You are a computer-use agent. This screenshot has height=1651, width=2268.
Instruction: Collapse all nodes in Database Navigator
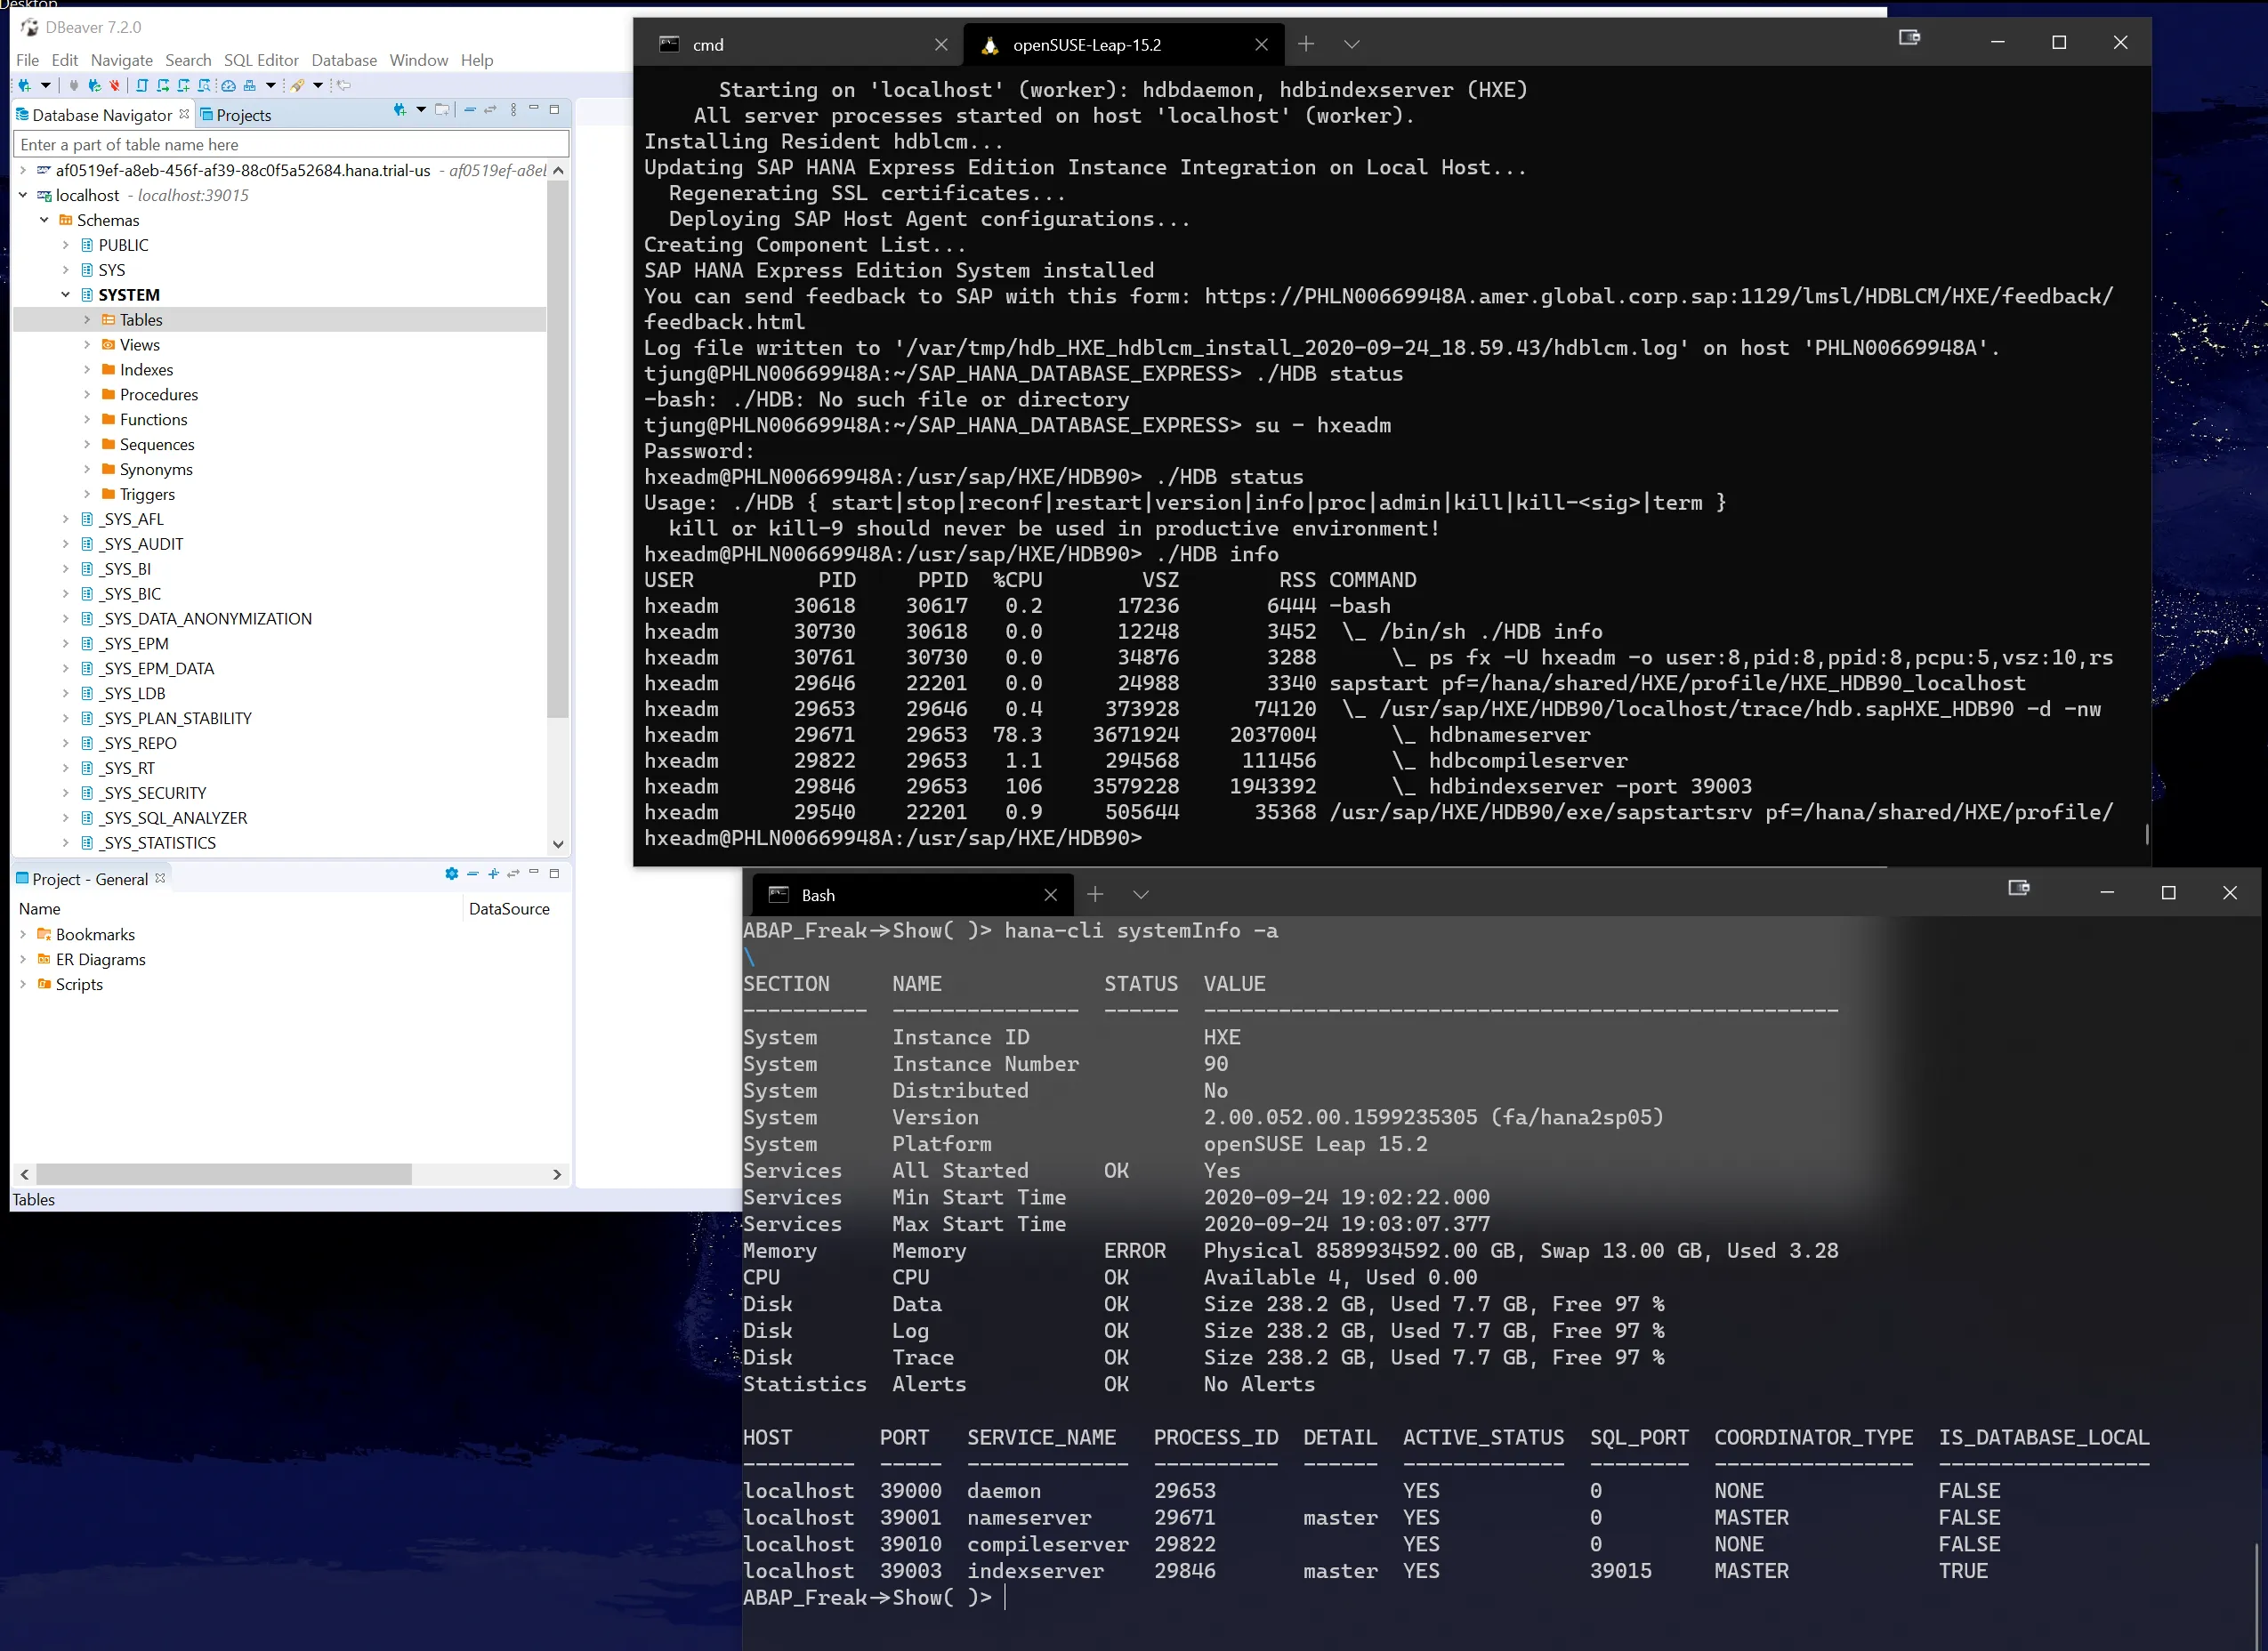tap(471, 110)
